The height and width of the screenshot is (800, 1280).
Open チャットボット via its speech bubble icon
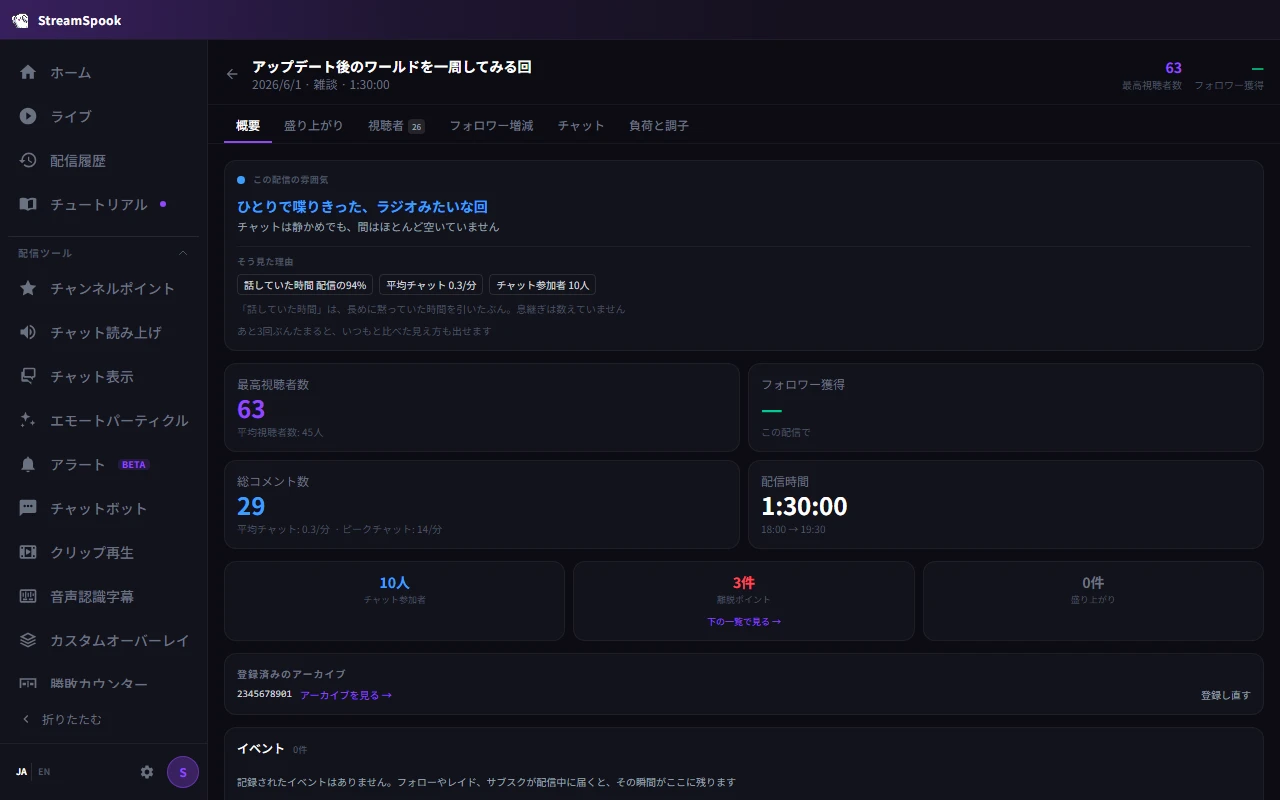coord(28,508)
